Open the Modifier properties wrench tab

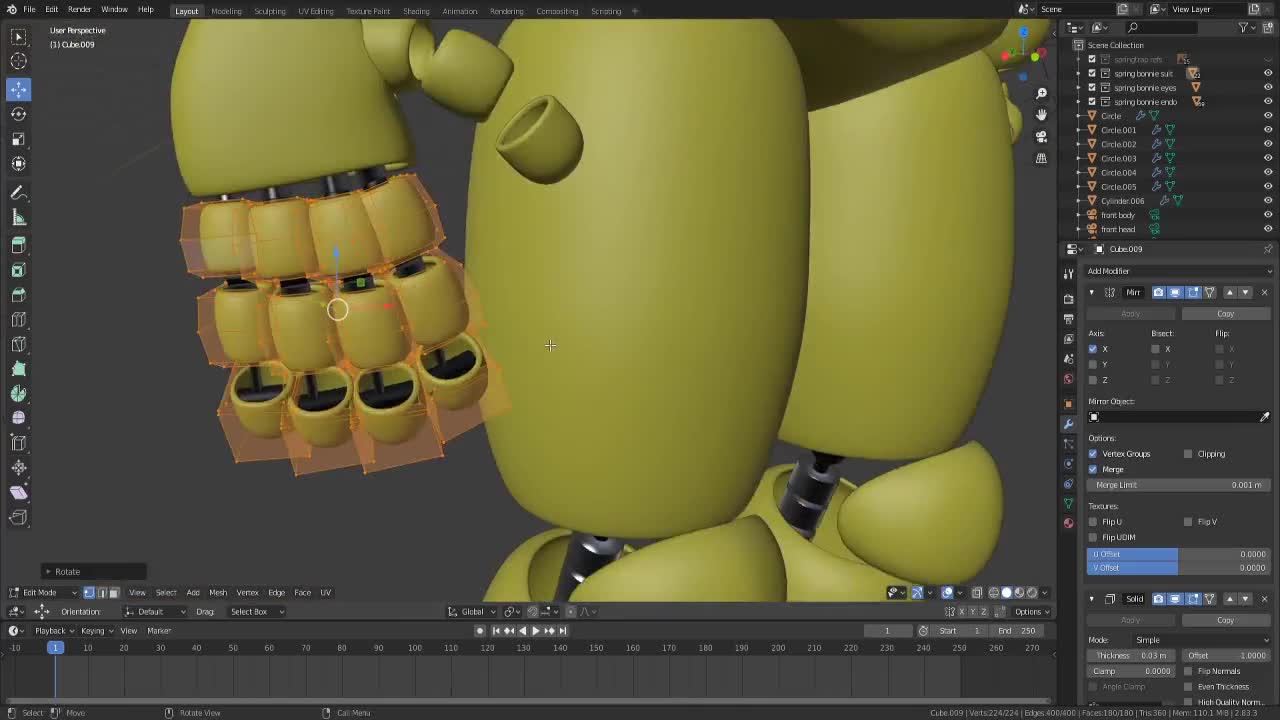coord(1068,423)
